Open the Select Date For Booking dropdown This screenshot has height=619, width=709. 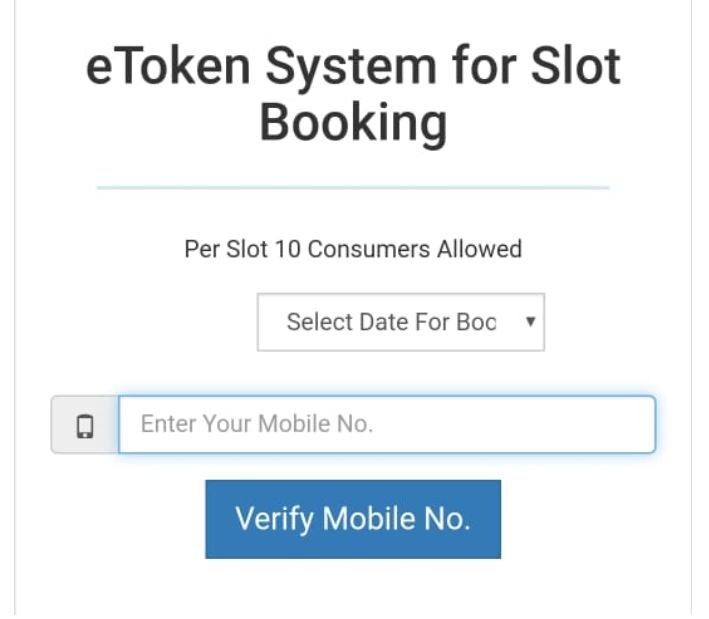tap(401, 322)
